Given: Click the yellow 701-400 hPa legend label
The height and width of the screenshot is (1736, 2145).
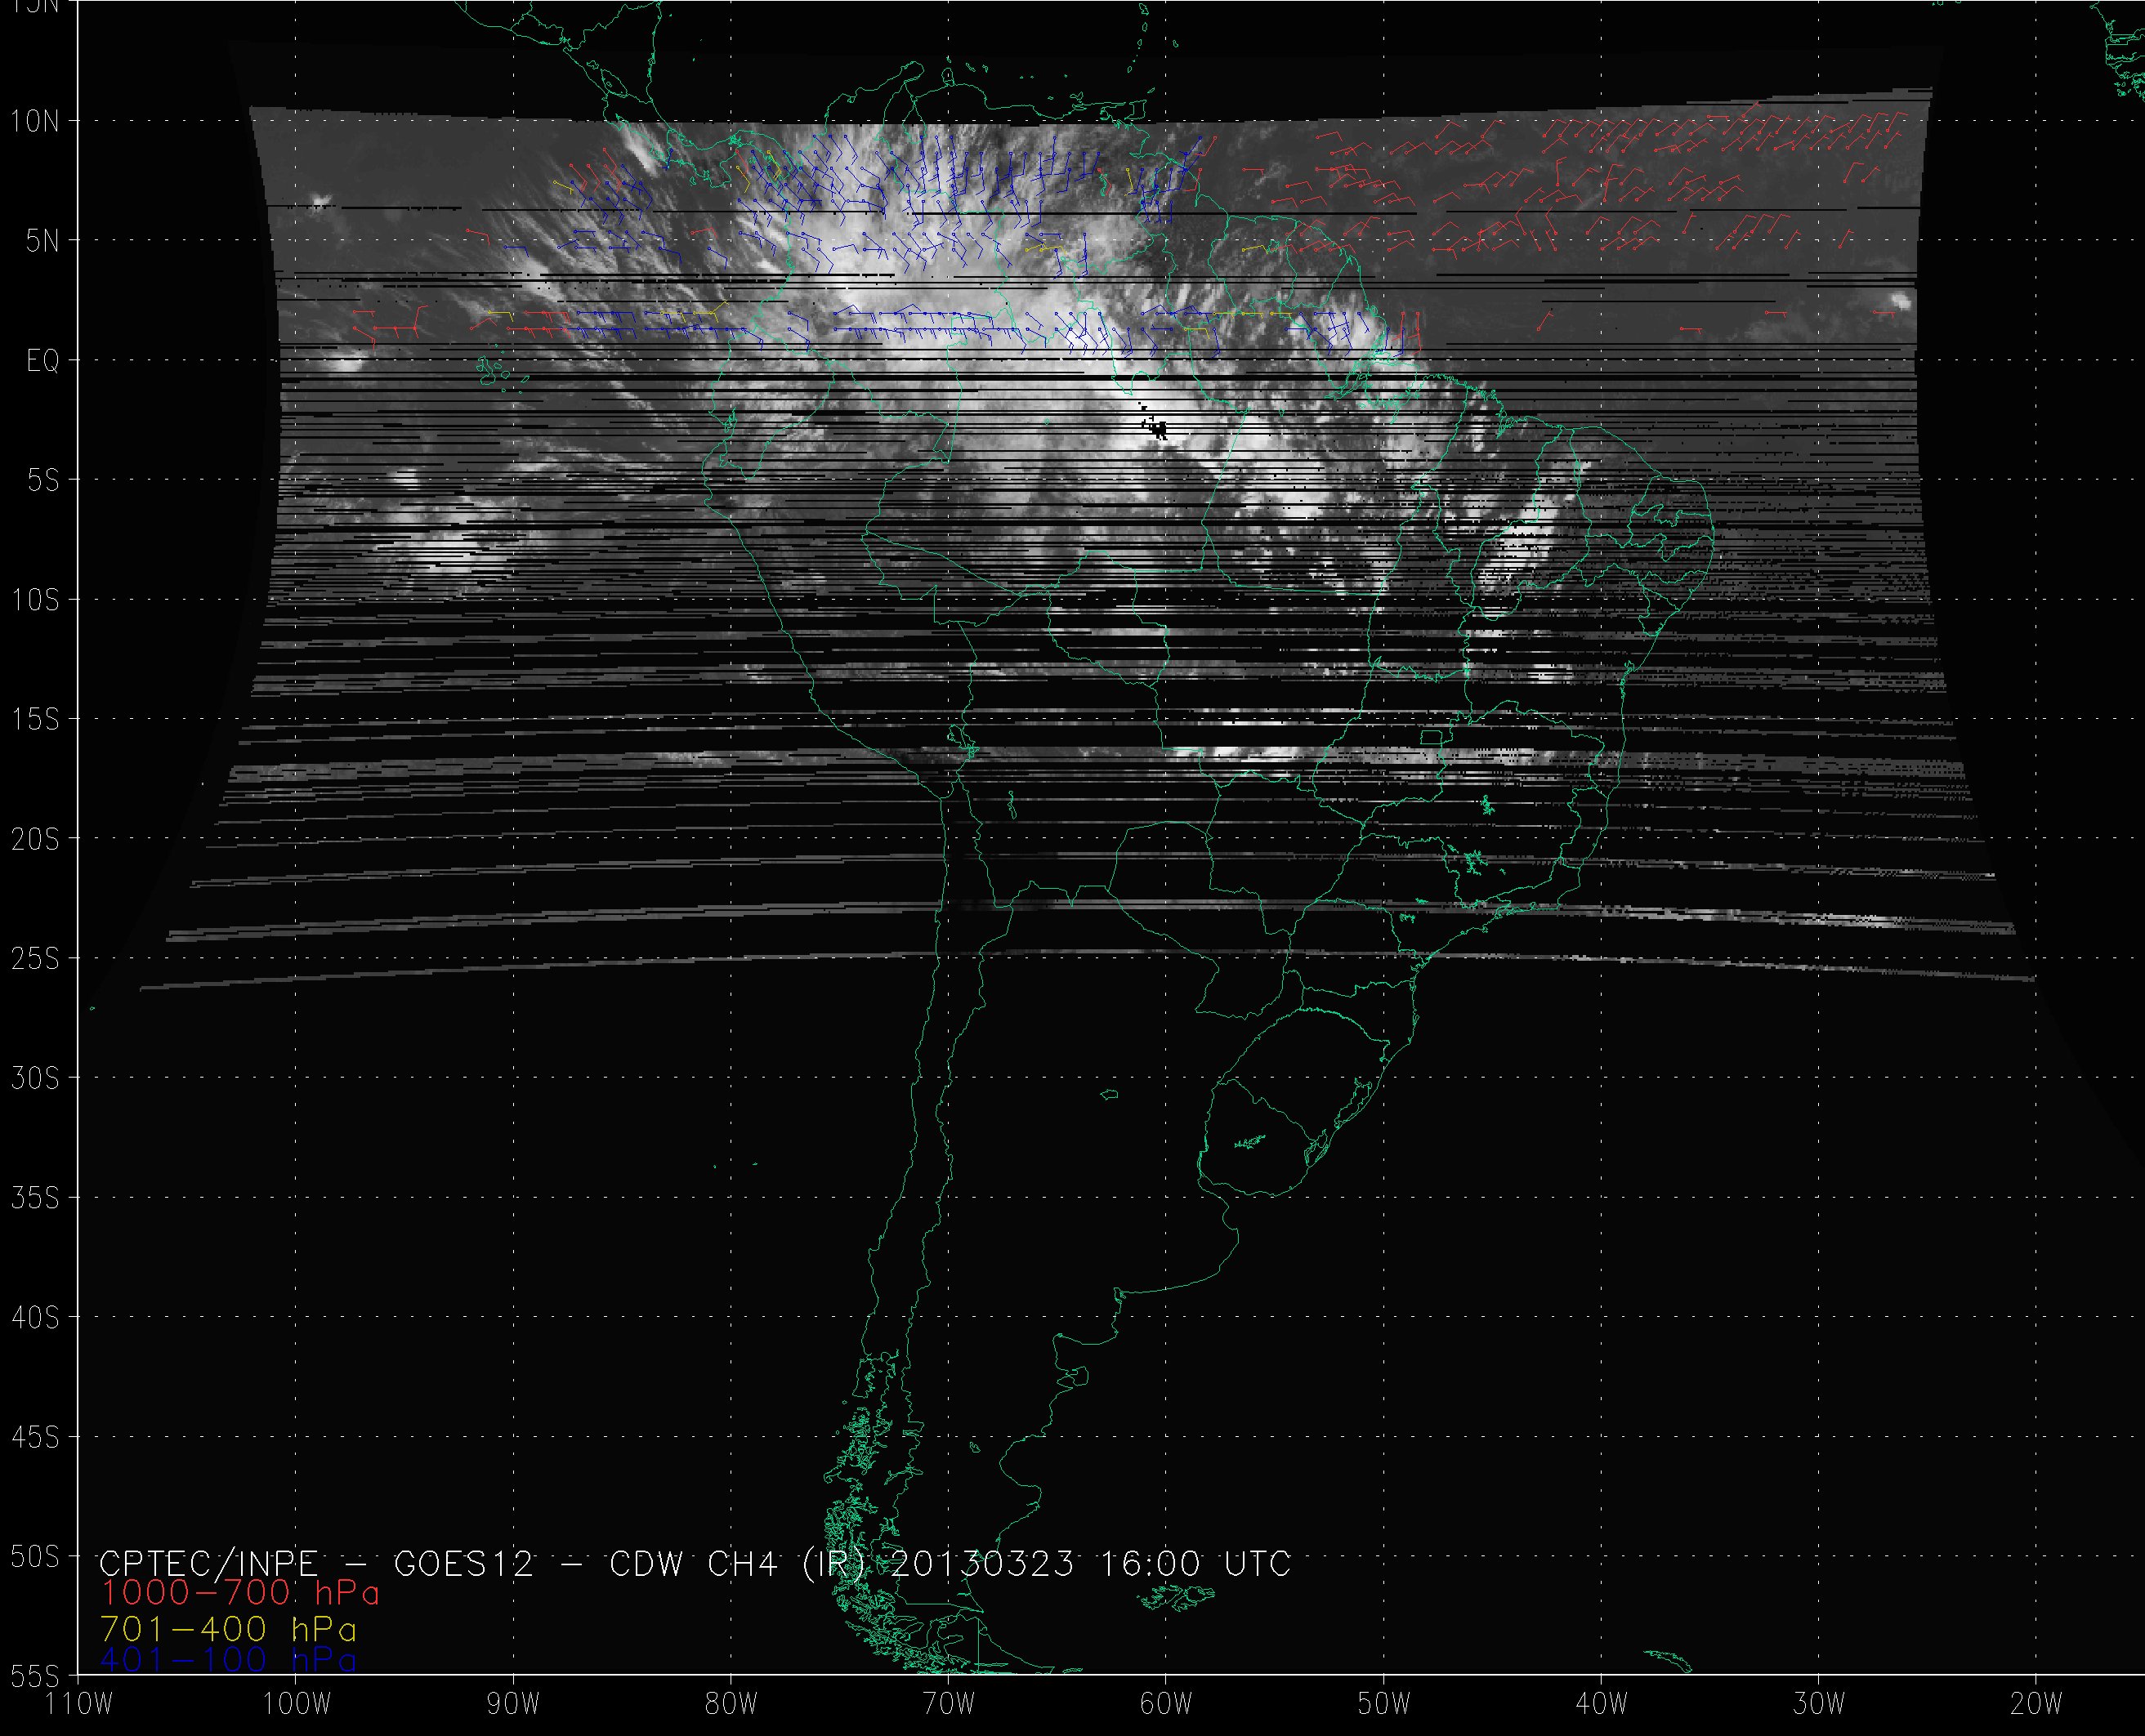Looking at the screenshot, I should coord(228,1629).
